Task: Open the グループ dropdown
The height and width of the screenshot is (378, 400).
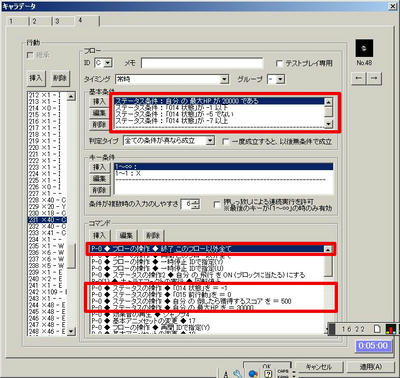Action: [280, 79]
